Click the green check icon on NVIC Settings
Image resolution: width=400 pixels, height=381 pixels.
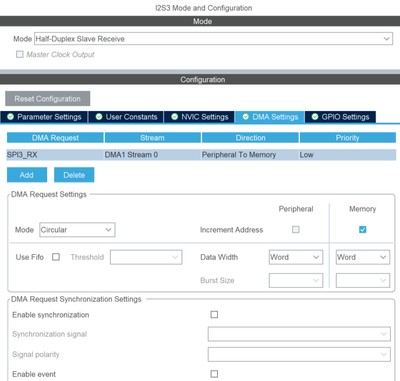pyautogui.click(x=174, y=117)
